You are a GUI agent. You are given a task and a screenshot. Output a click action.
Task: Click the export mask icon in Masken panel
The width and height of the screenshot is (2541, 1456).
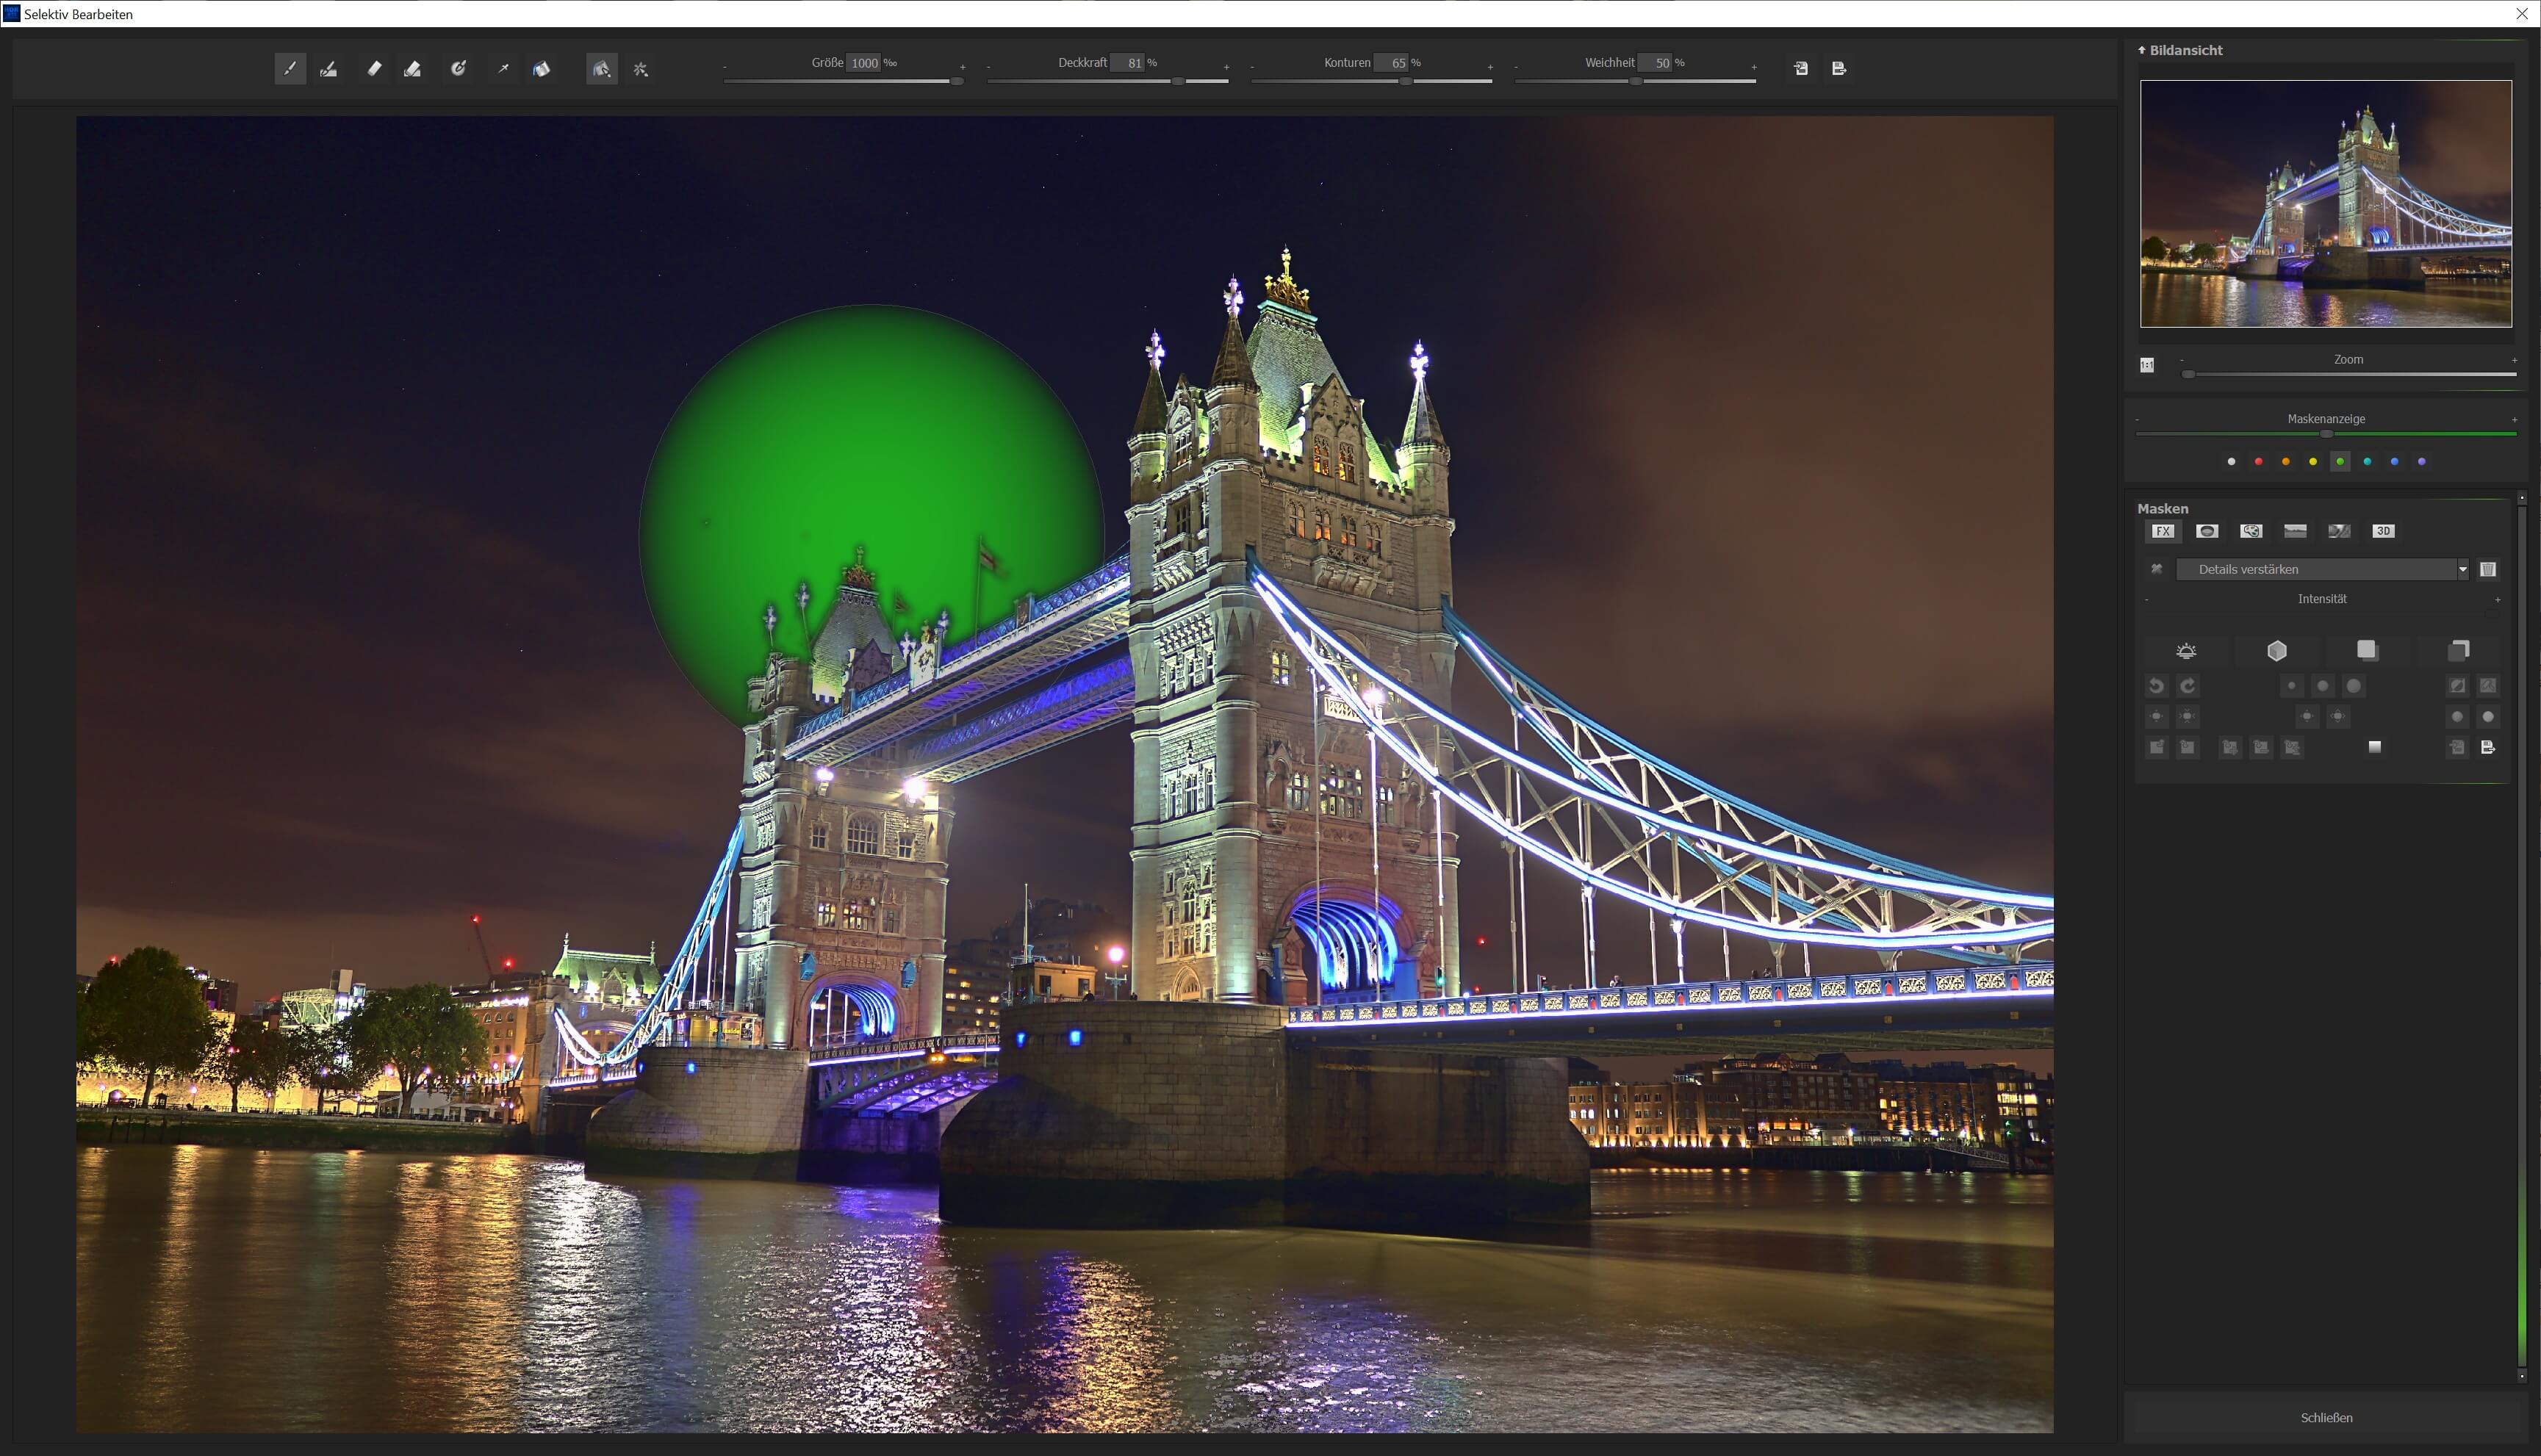(x=2488, y=747)
